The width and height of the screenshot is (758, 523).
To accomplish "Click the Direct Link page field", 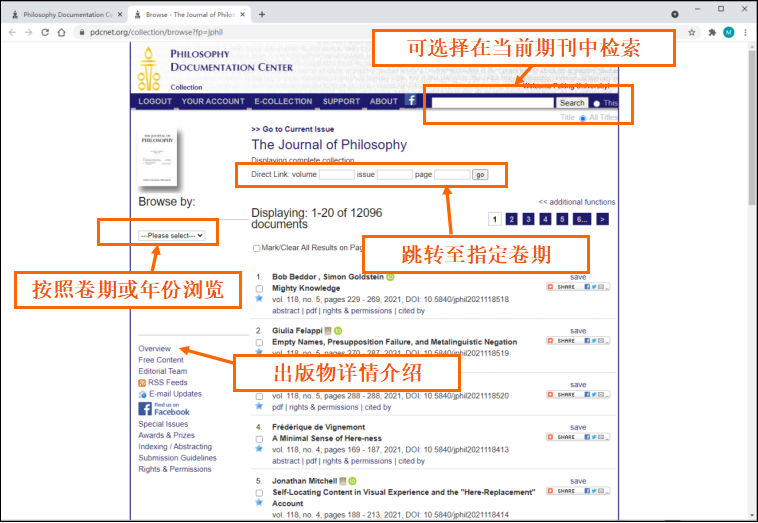I will 452,174.
